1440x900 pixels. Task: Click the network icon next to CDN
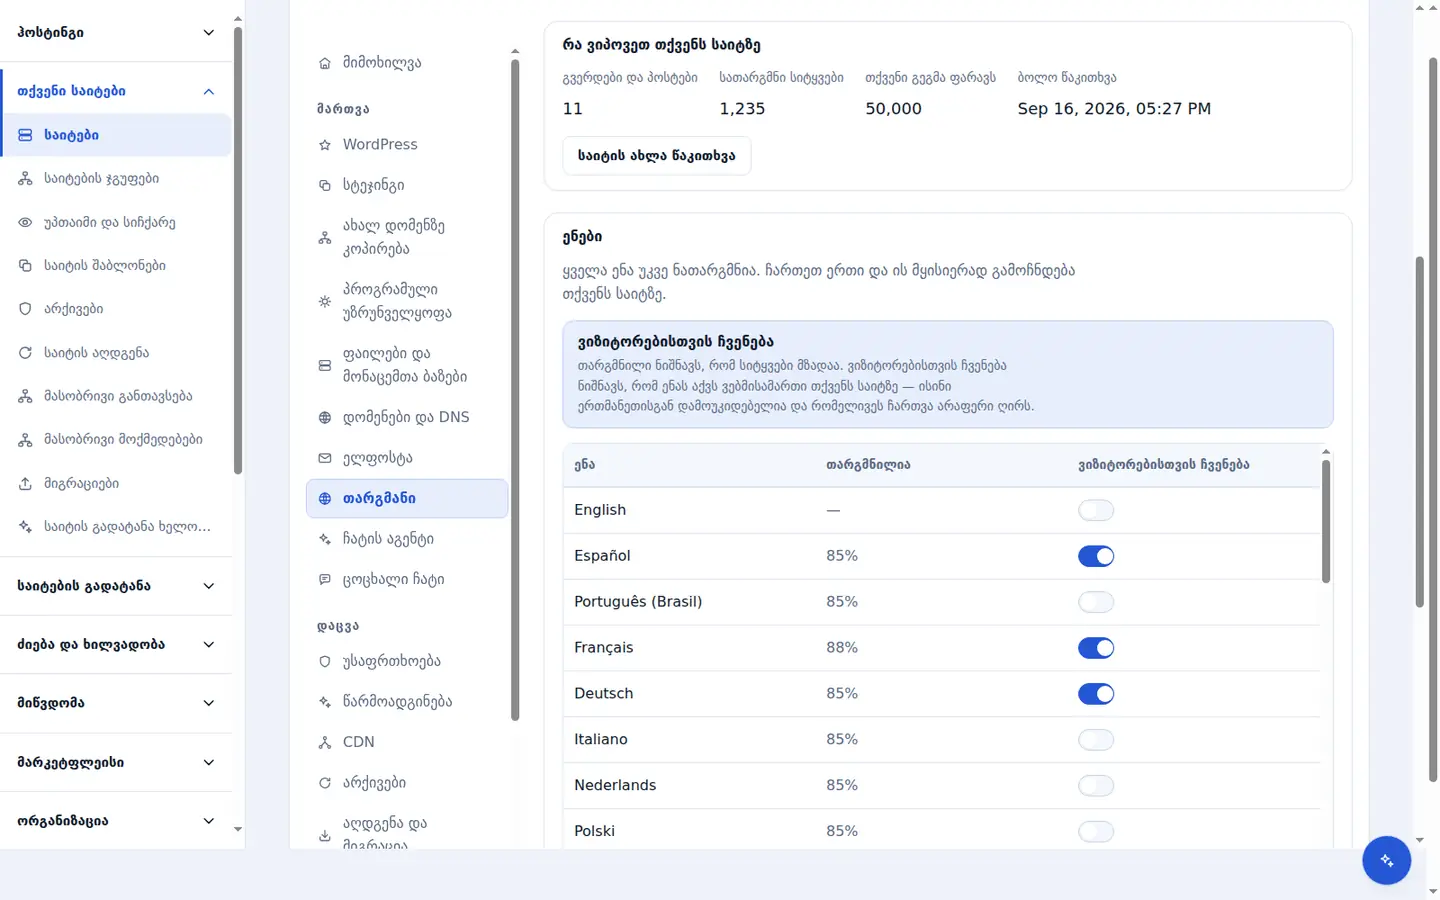(325, 742)
